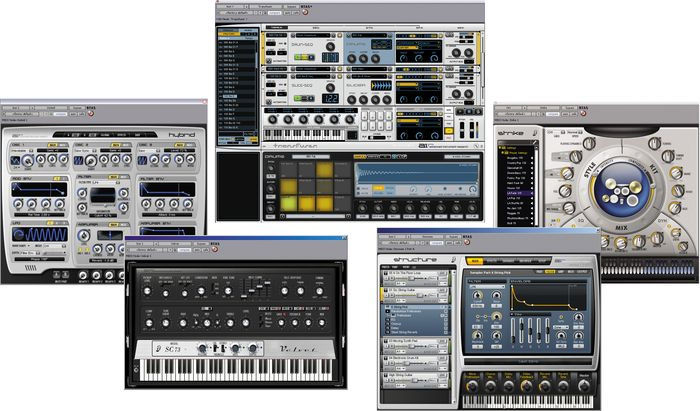Click the Velvet script logo

click(x=296, y=349)
